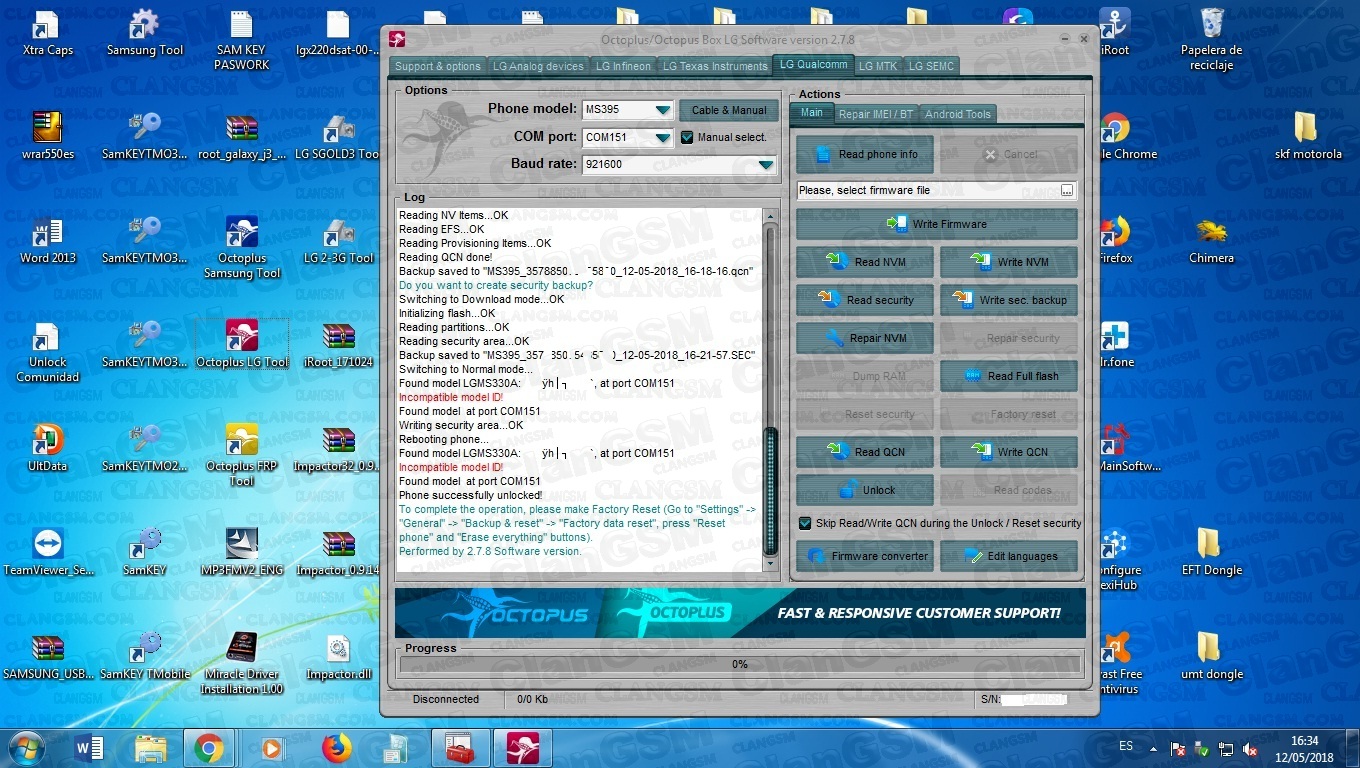
Task: Click the Cable & Manual button
Action: click(x=729, y=110)
